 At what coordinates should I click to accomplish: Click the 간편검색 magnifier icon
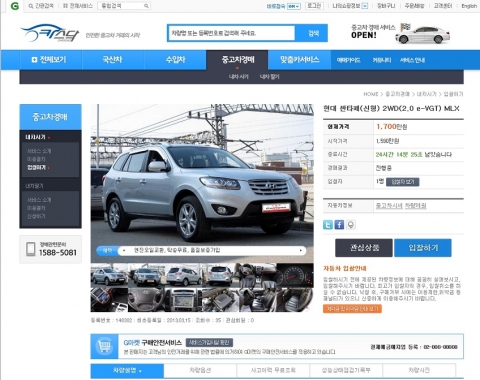pos(31,6)
